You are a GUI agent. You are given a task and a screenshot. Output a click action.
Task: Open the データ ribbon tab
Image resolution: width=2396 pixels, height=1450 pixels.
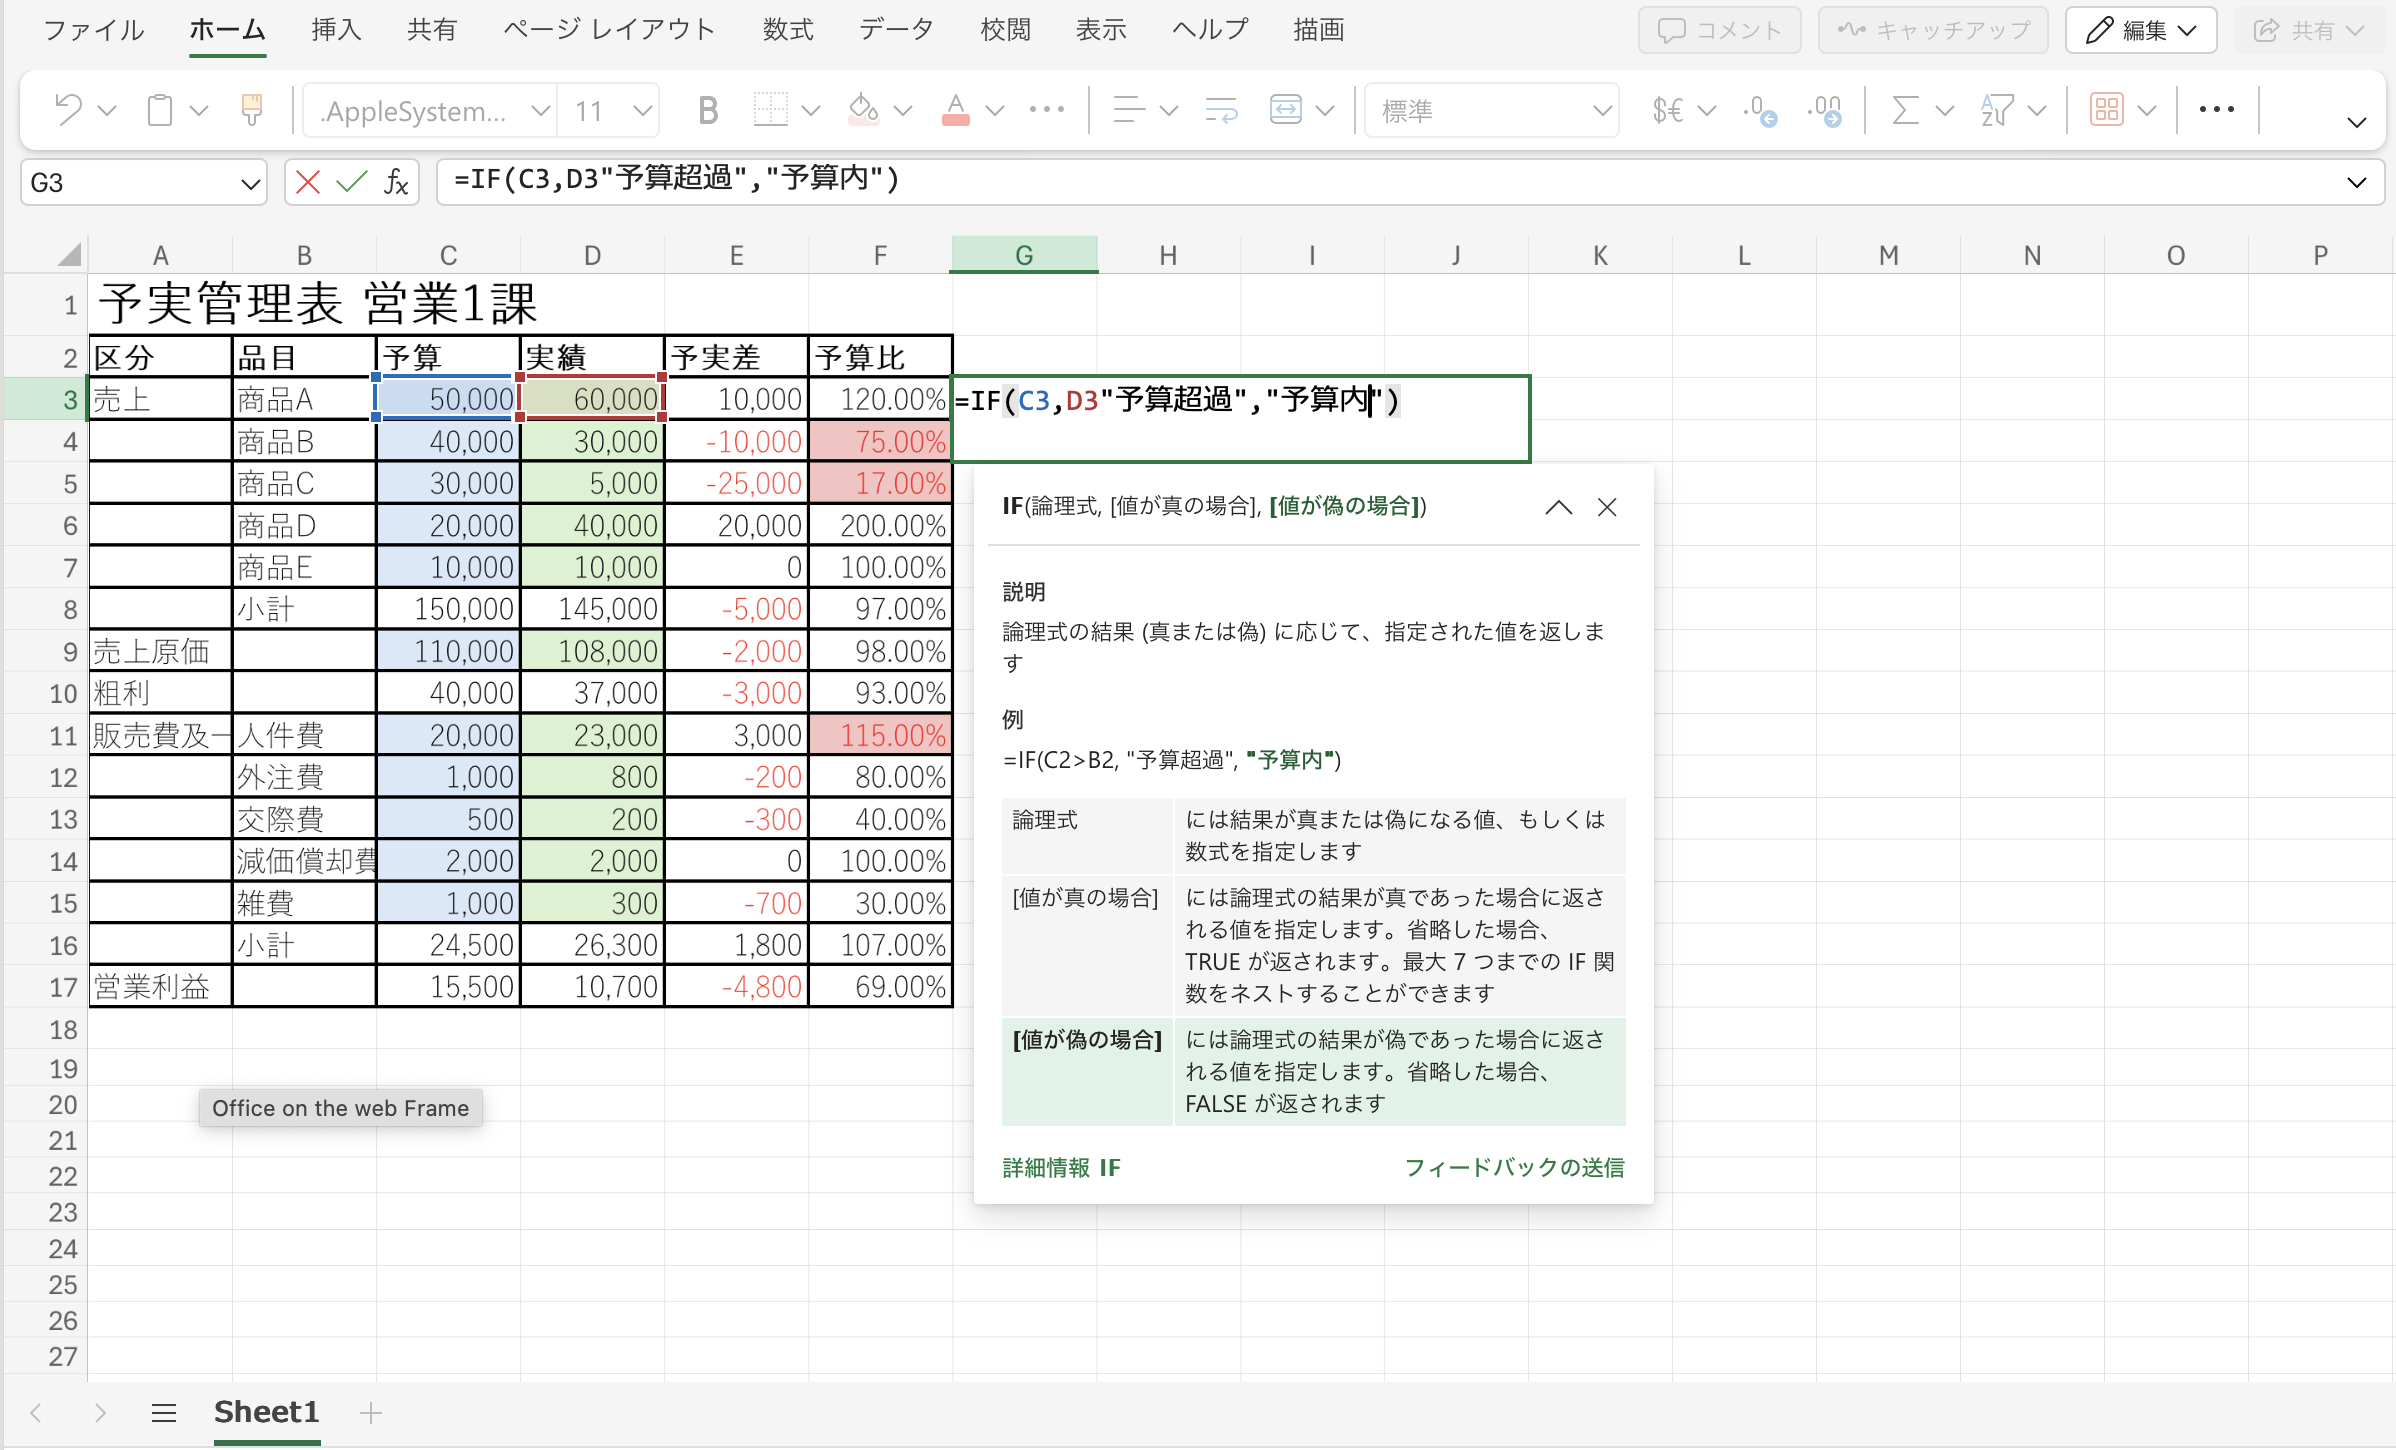pos(895,30)
